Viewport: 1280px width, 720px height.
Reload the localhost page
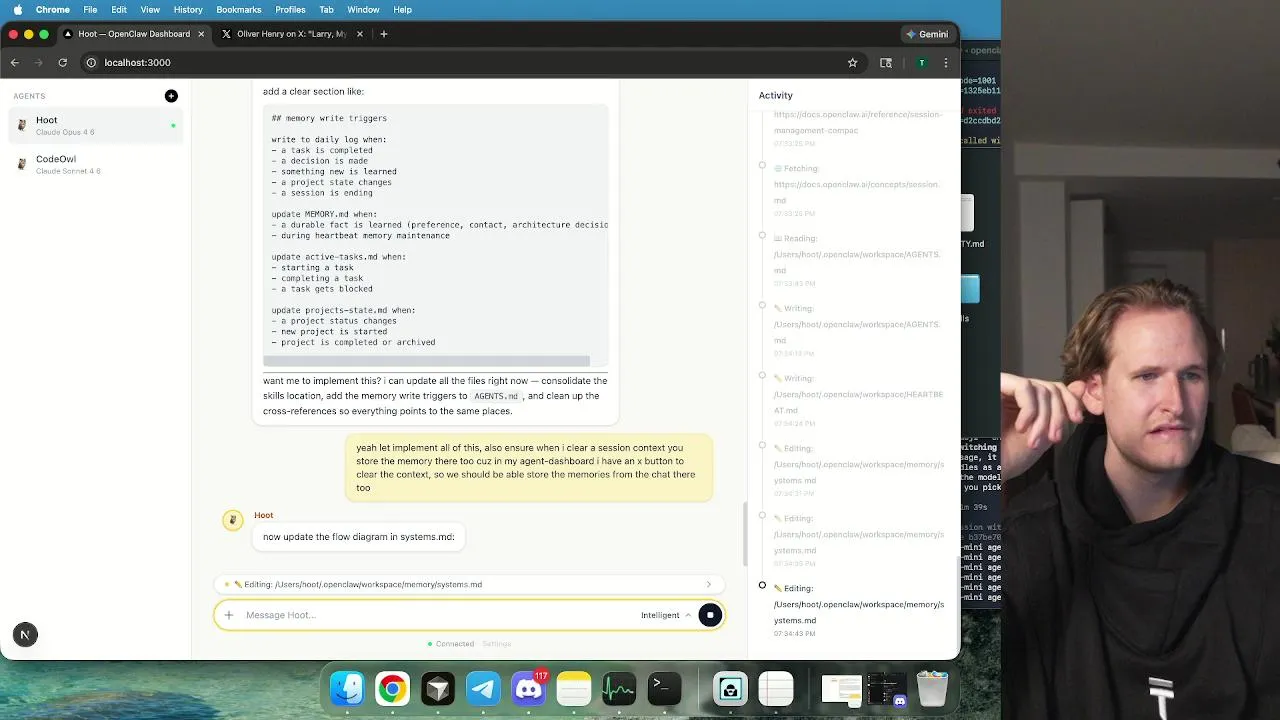click(63, 62)
